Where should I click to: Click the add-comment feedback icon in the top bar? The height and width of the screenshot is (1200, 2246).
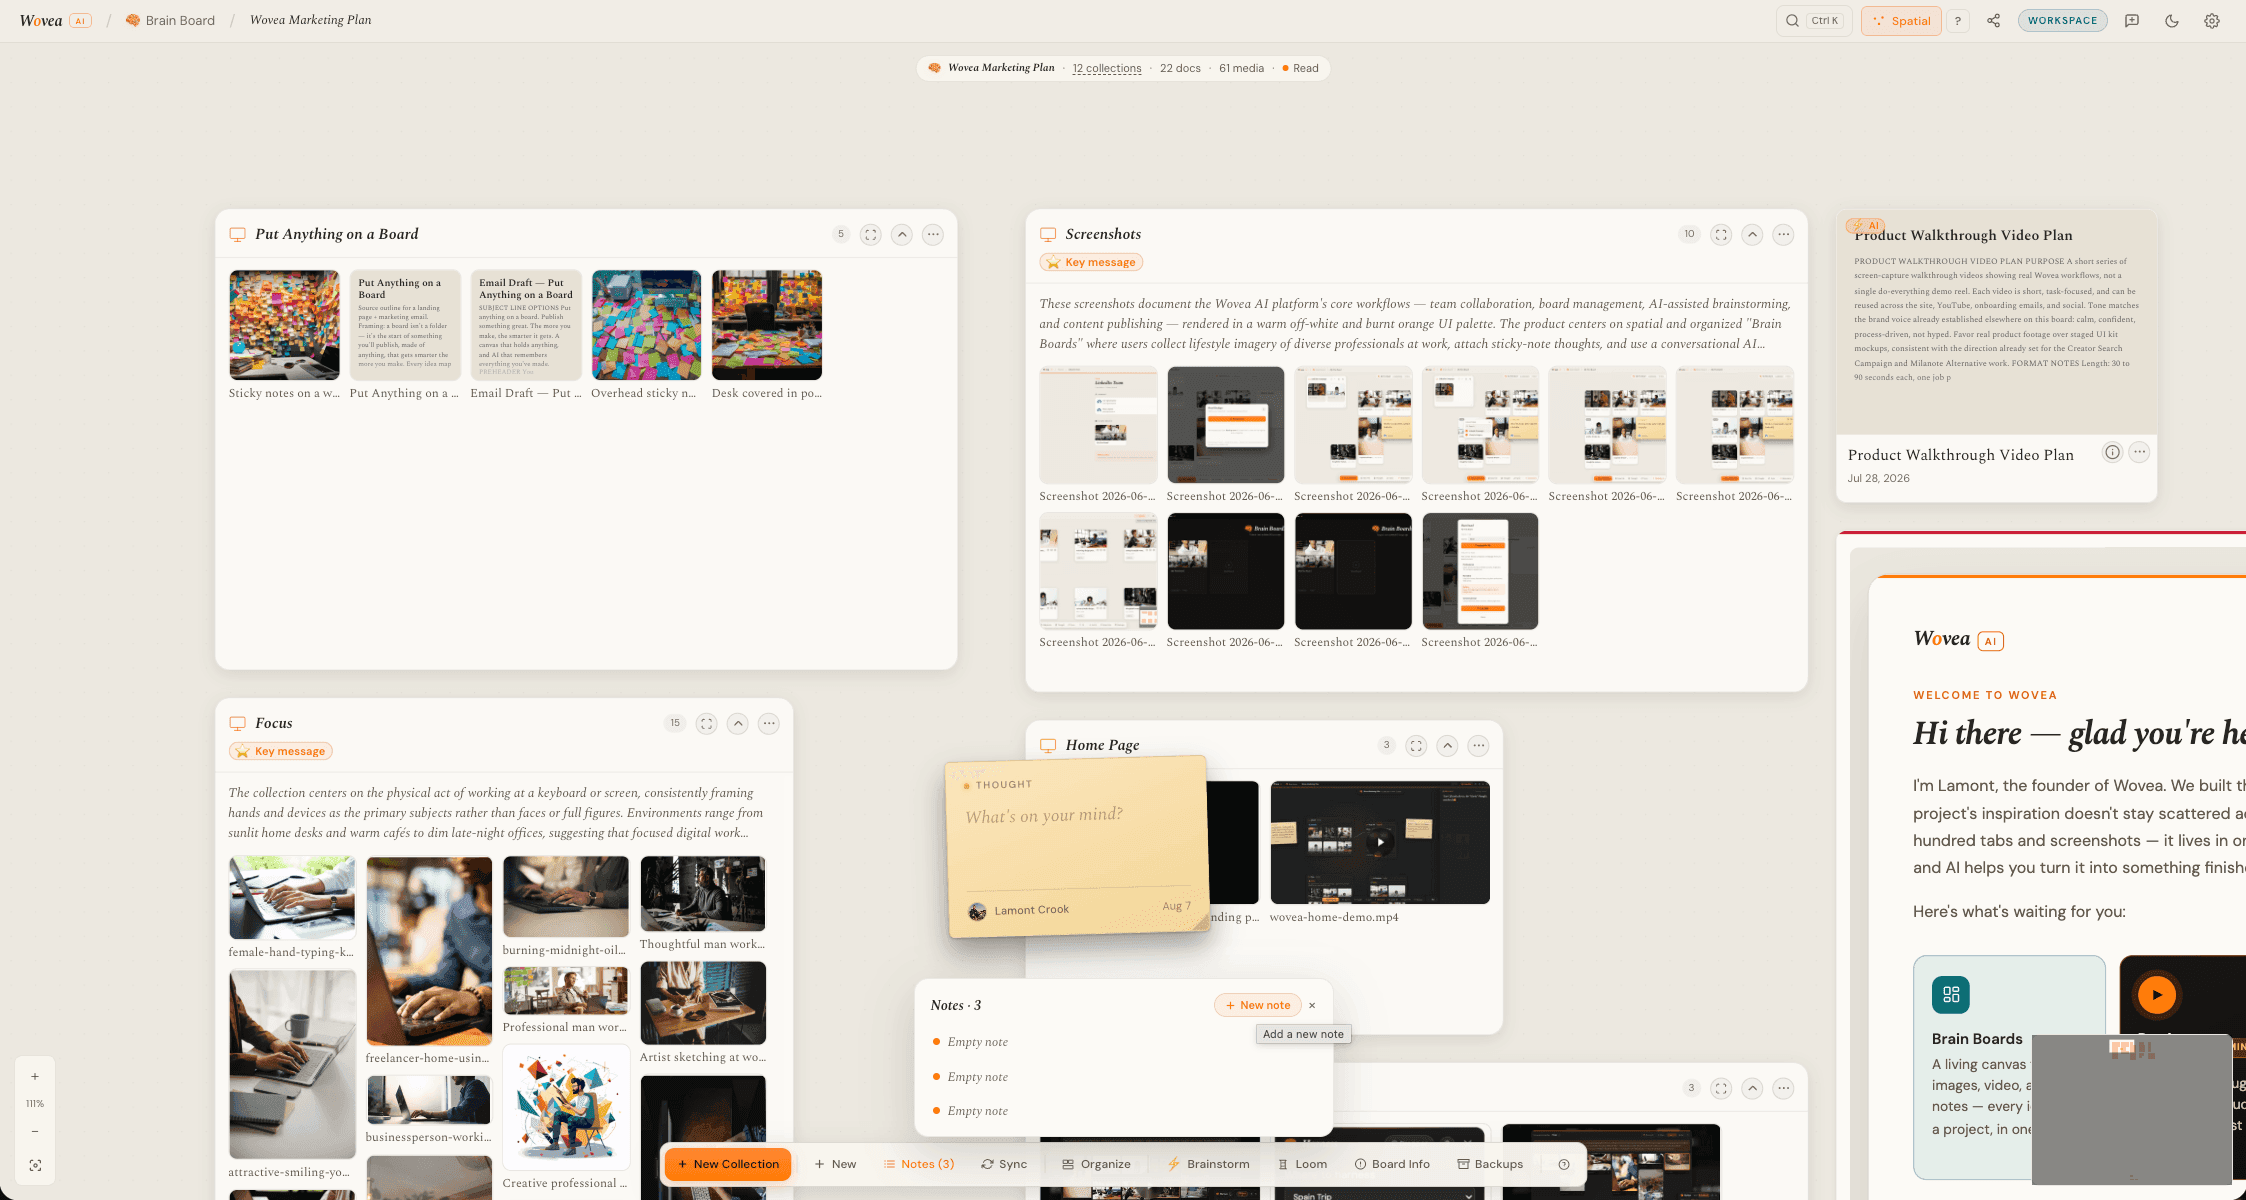(x=2132, y=21)
